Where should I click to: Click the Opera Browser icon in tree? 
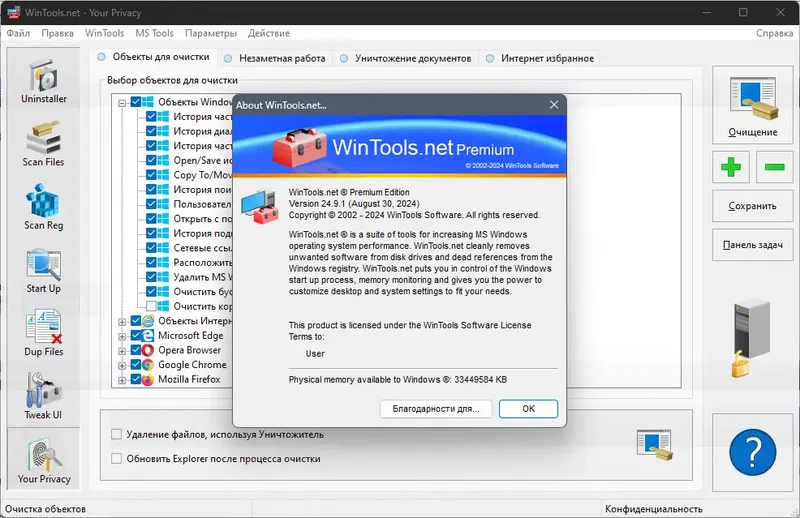(147, 350)
